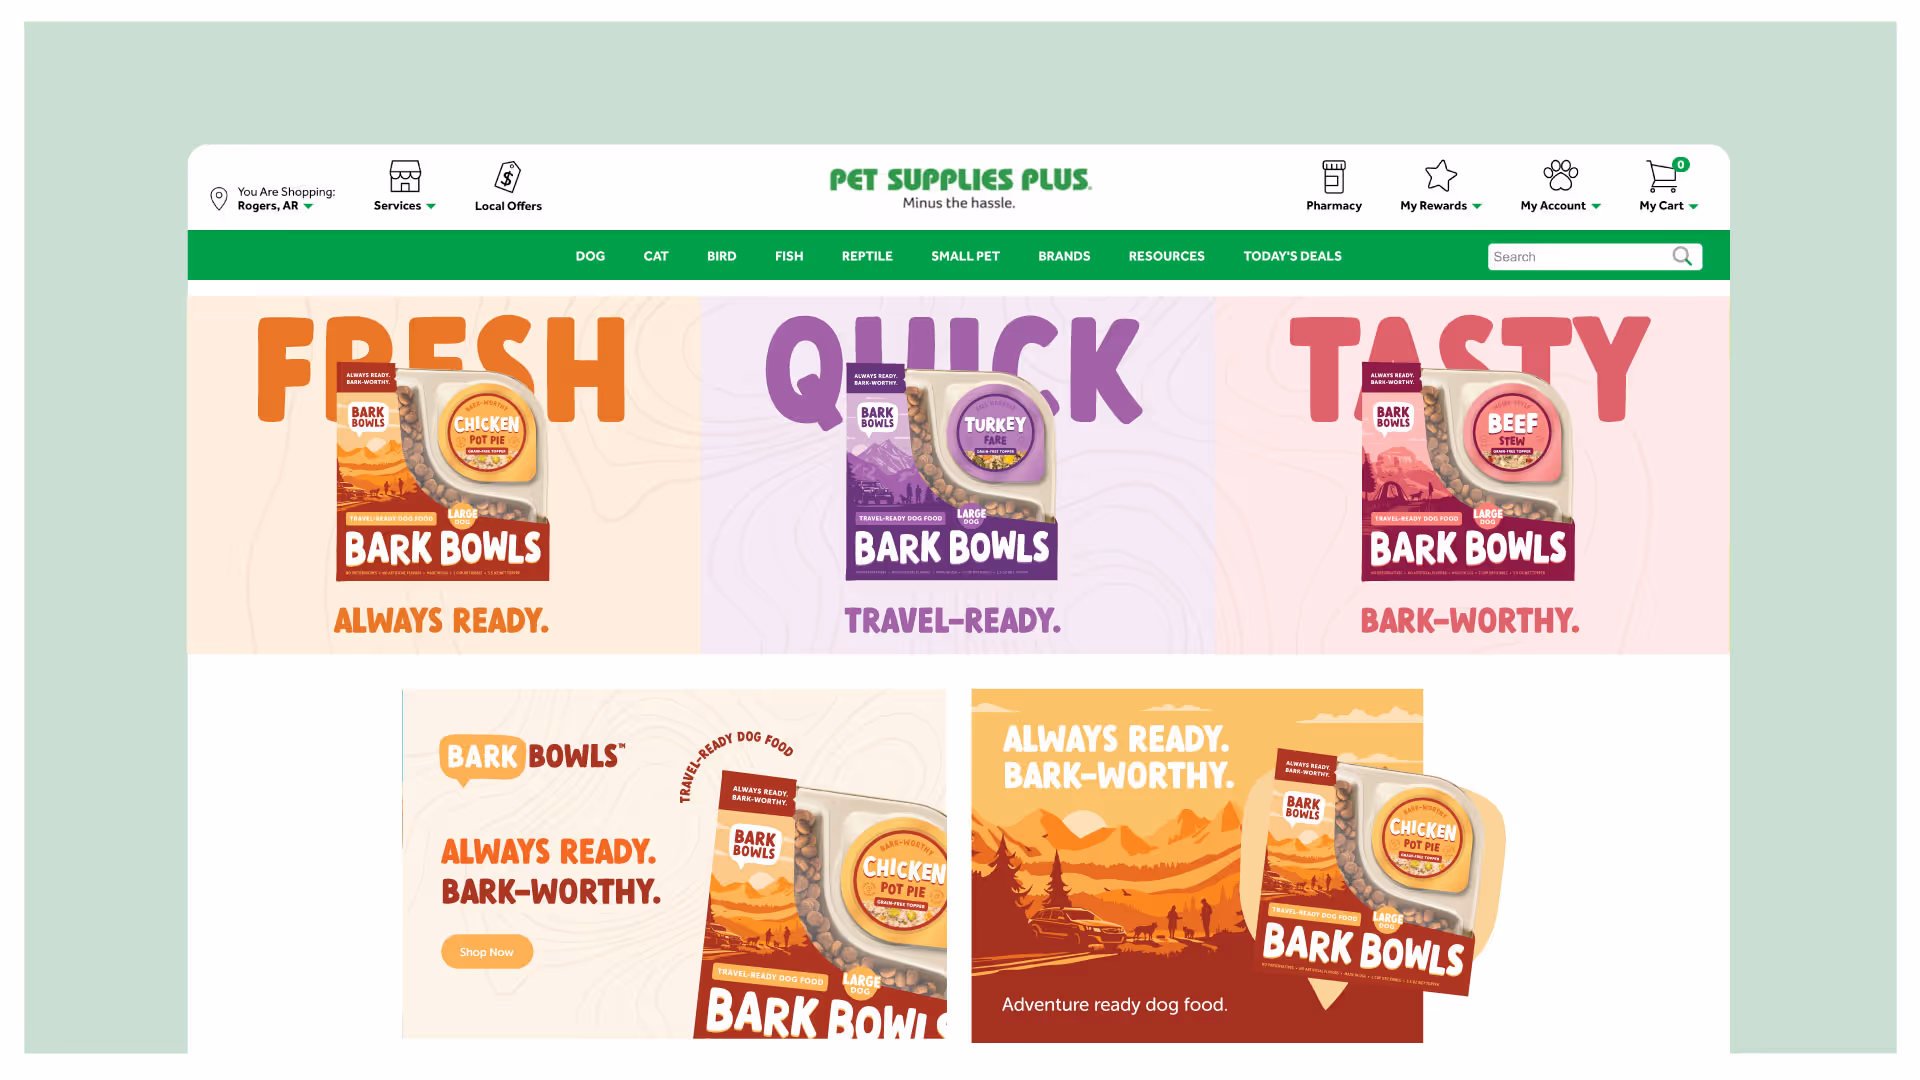
Task: Open the Services storefront icon
Action: (x=405, y=176)
